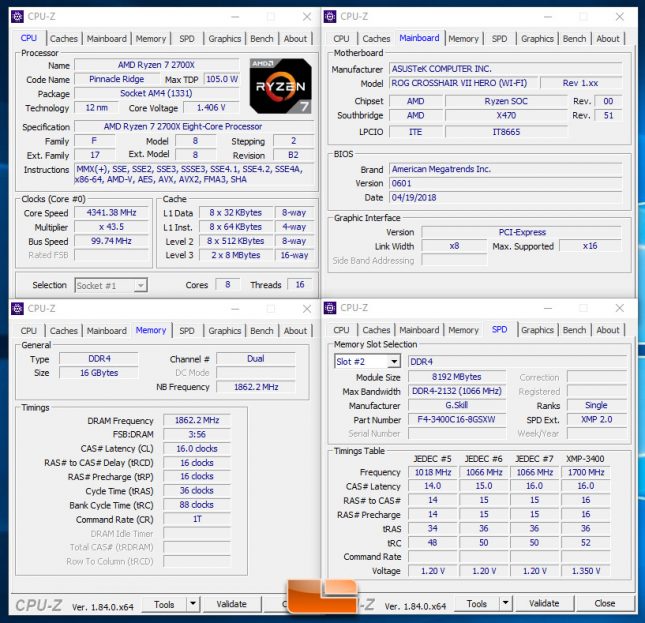Open About tab in CPU window
Screen dimensions: 645x623
tap(295, 39)
